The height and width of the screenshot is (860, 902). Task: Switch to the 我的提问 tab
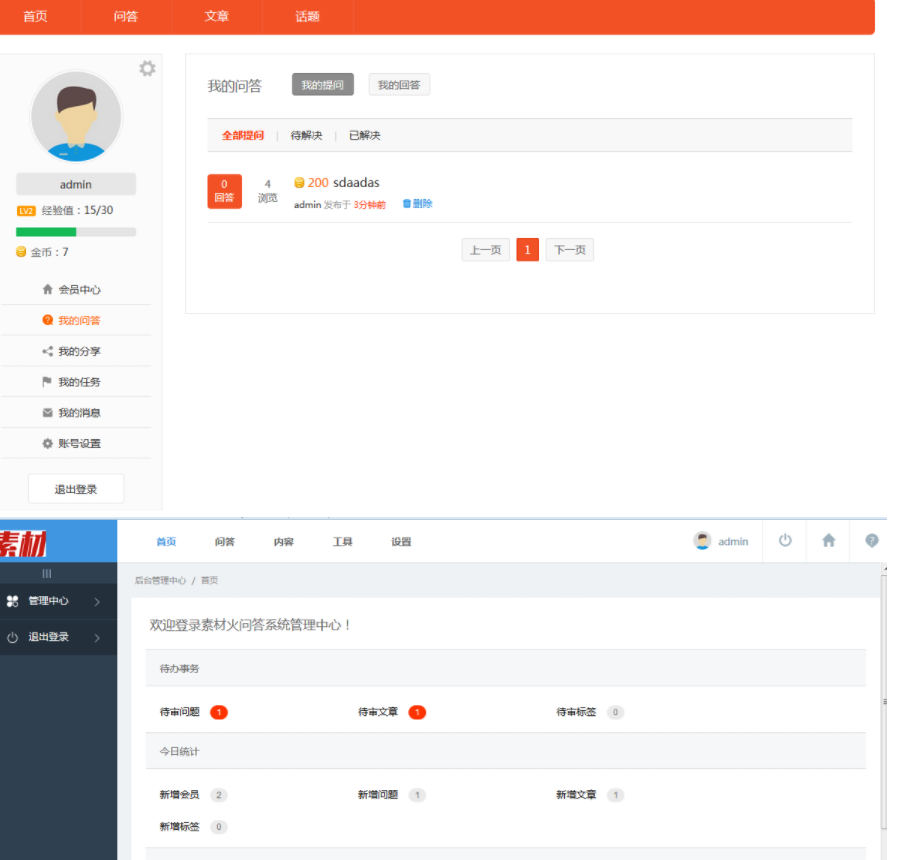[323, 85]
